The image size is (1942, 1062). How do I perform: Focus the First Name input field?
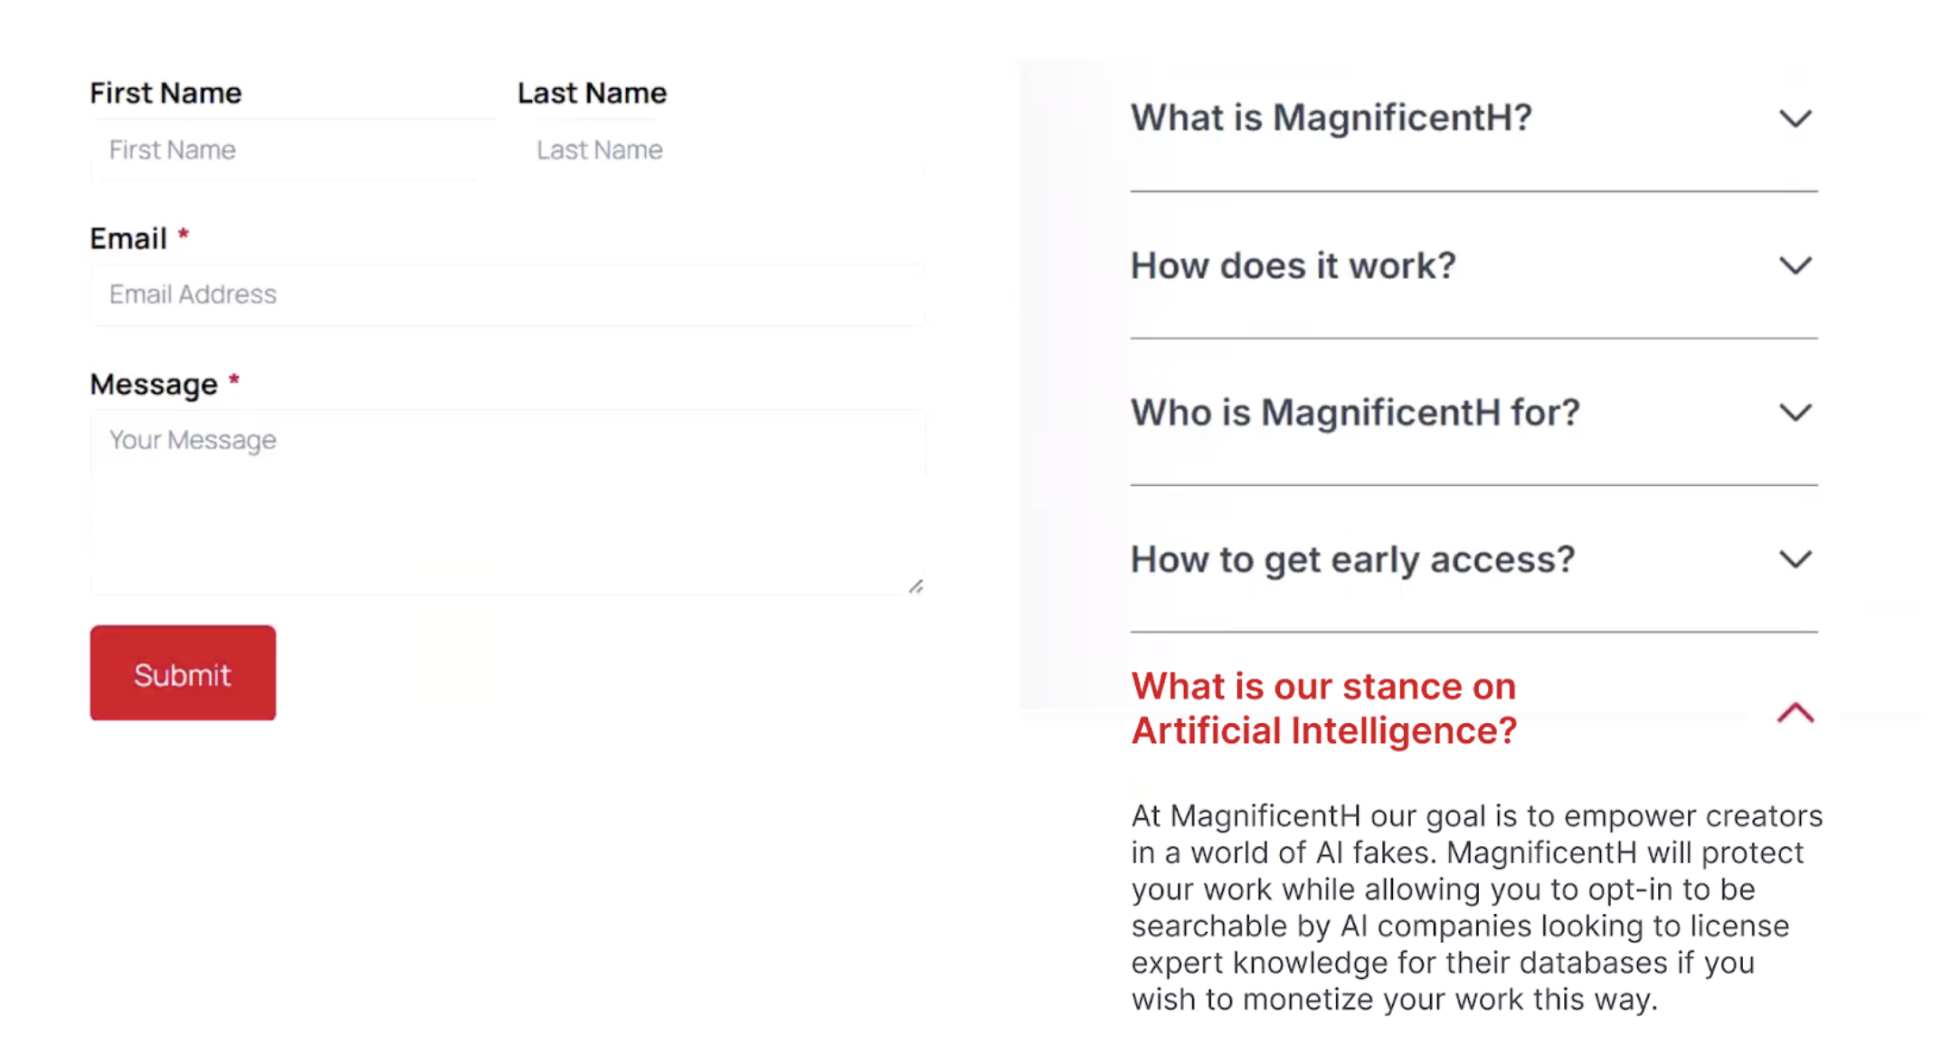(x=290, y=150)
